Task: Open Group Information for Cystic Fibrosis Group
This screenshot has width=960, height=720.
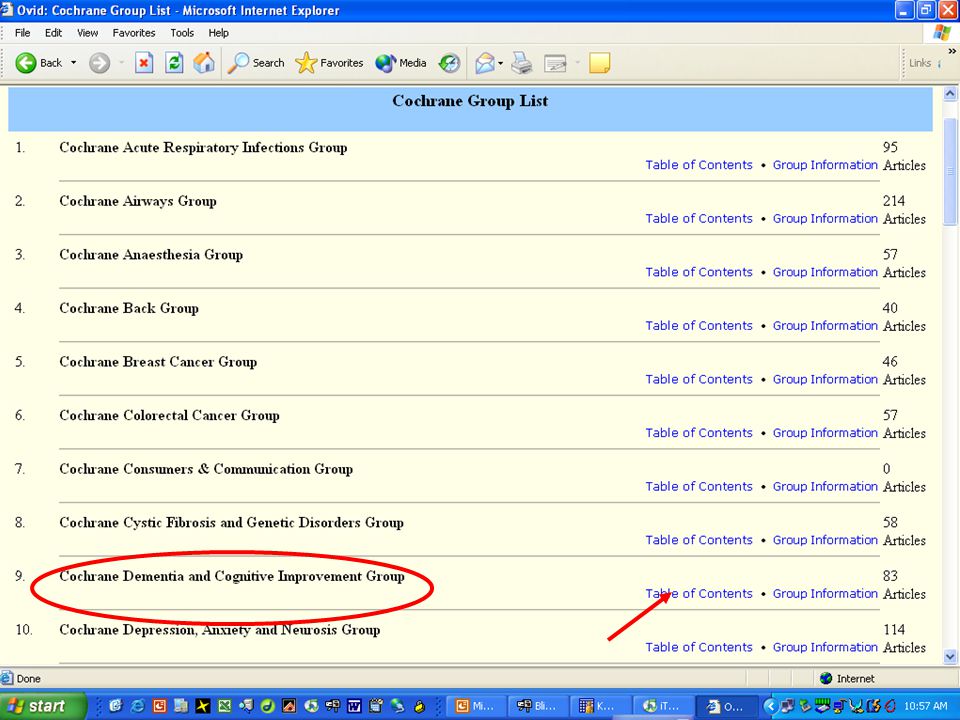Action: 825,540
